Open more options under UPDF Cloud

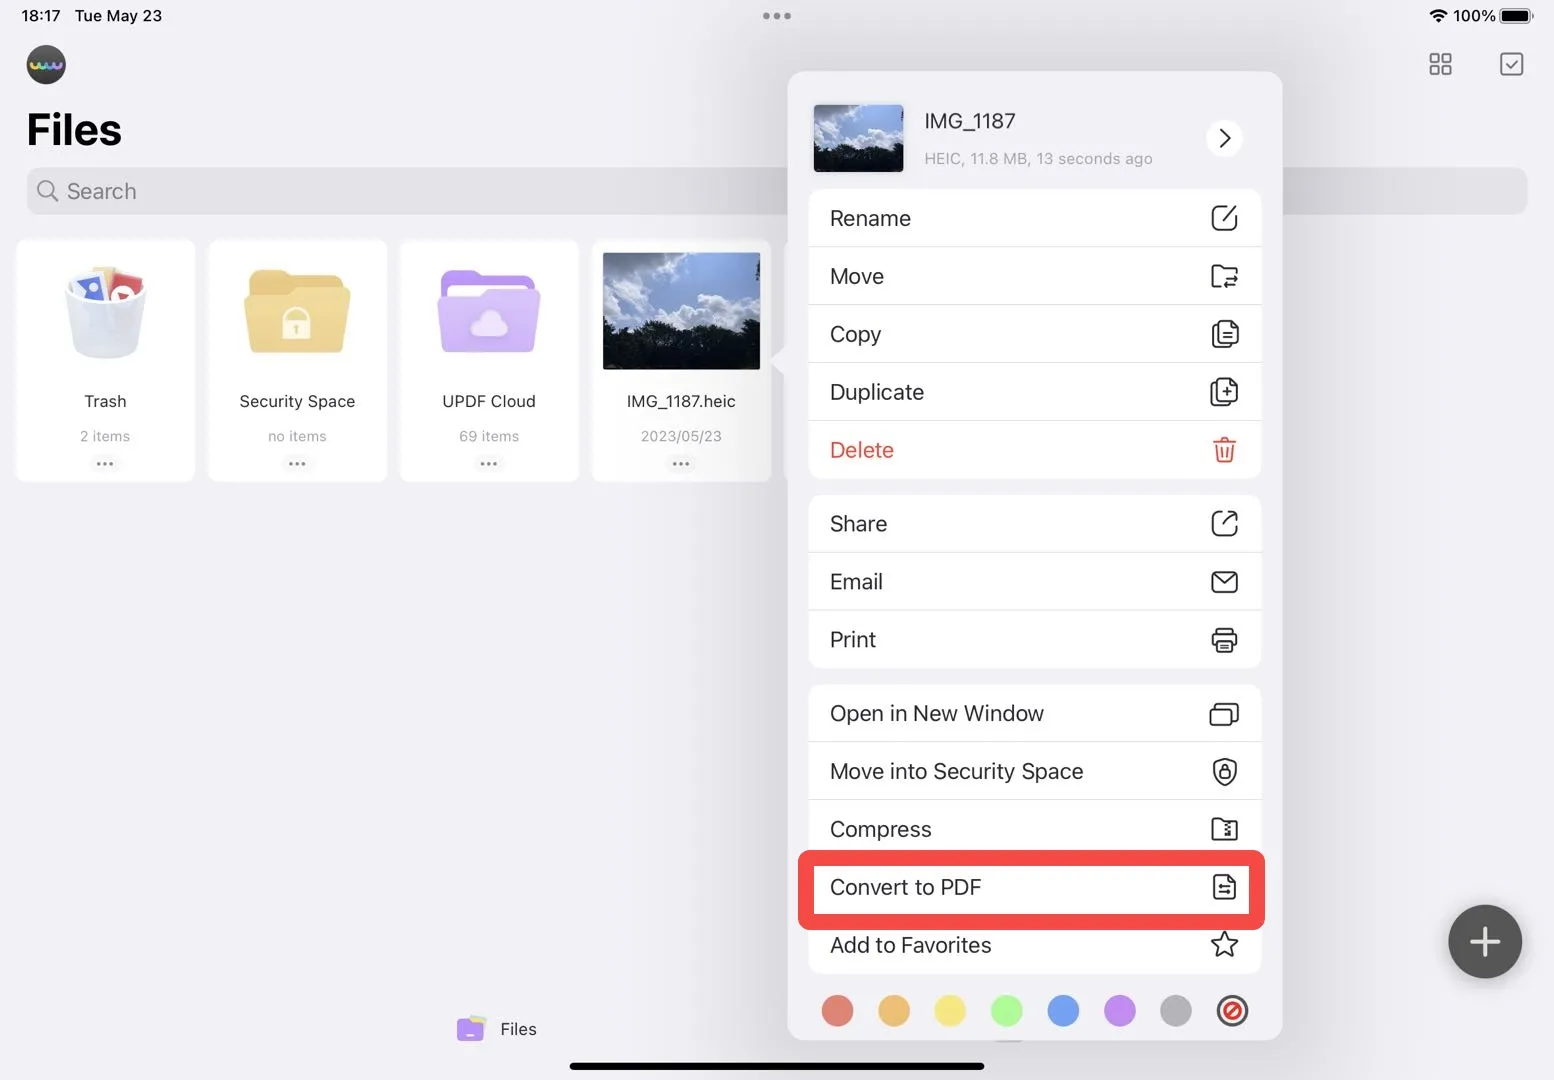point(489,464)
